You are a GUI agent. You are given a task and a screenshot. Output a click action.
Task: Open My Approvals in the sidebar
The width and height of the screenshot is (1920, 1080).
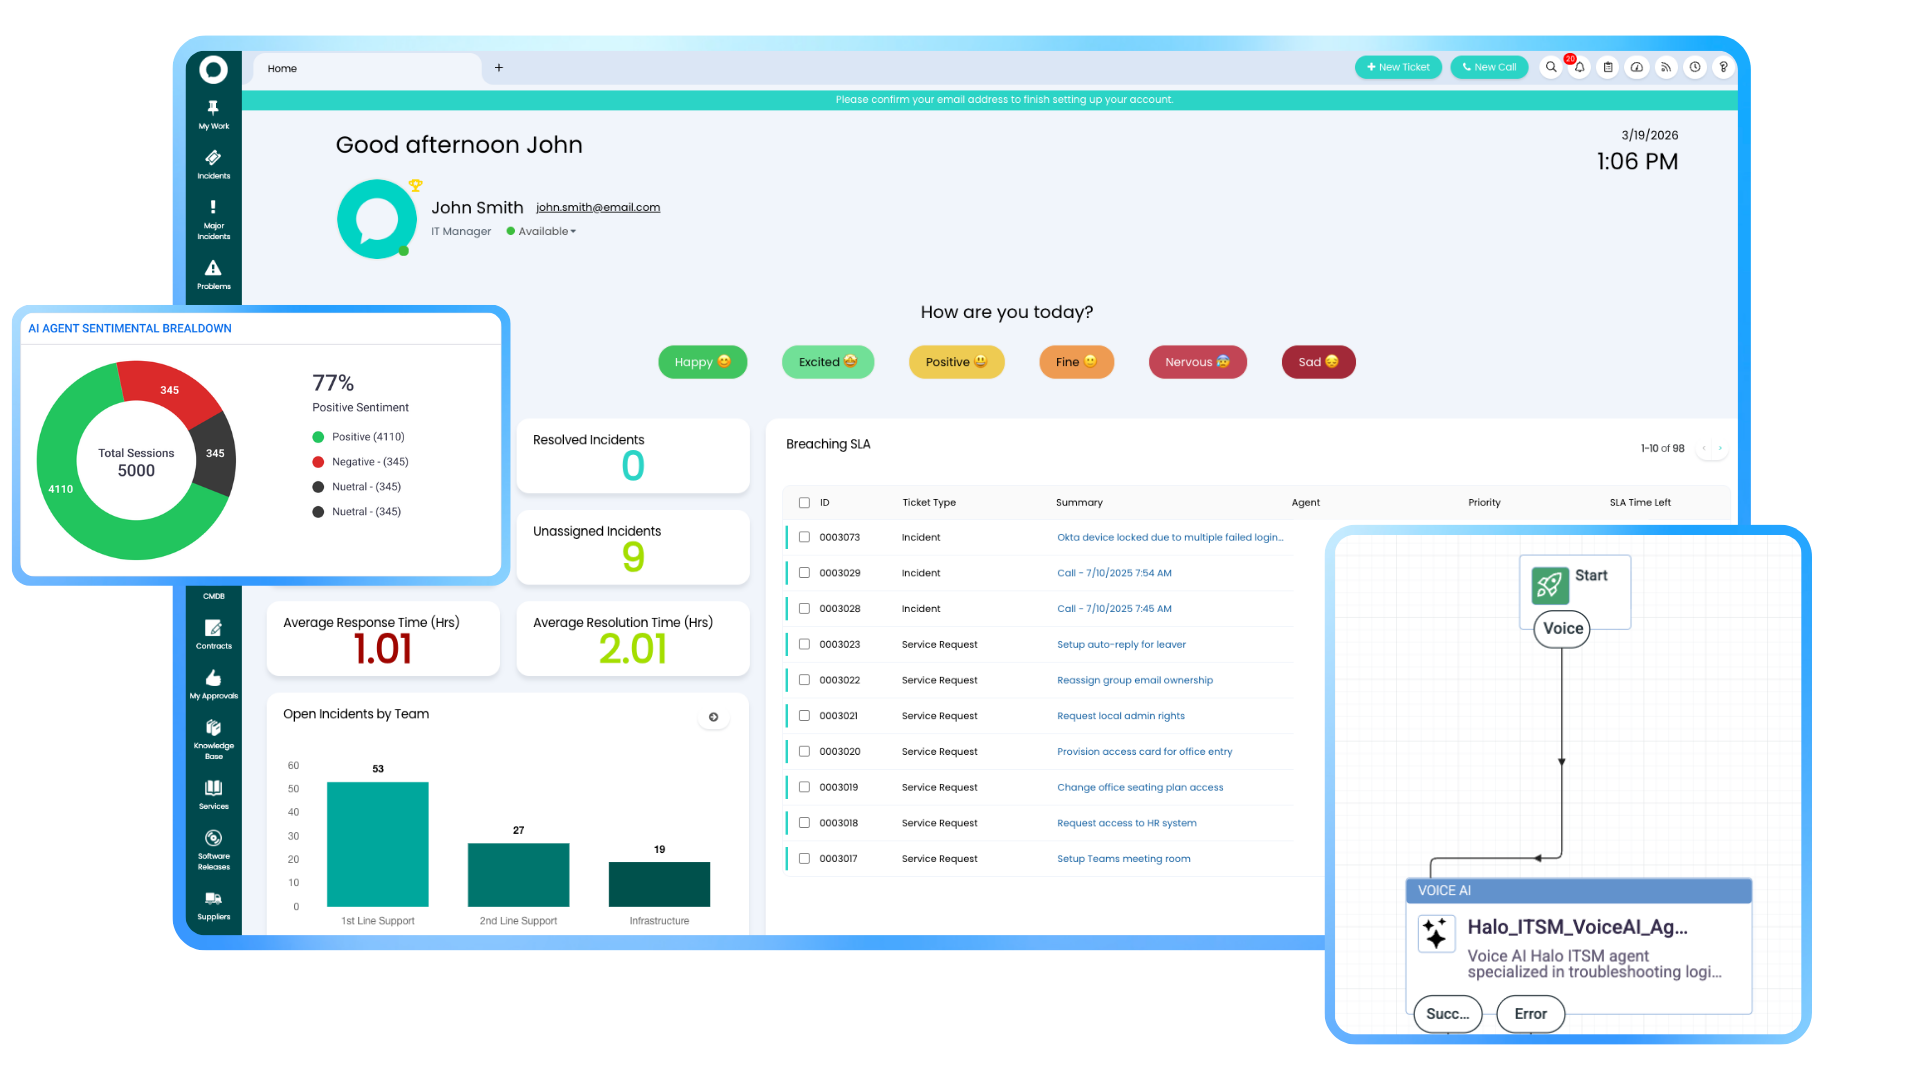[213, 683]
